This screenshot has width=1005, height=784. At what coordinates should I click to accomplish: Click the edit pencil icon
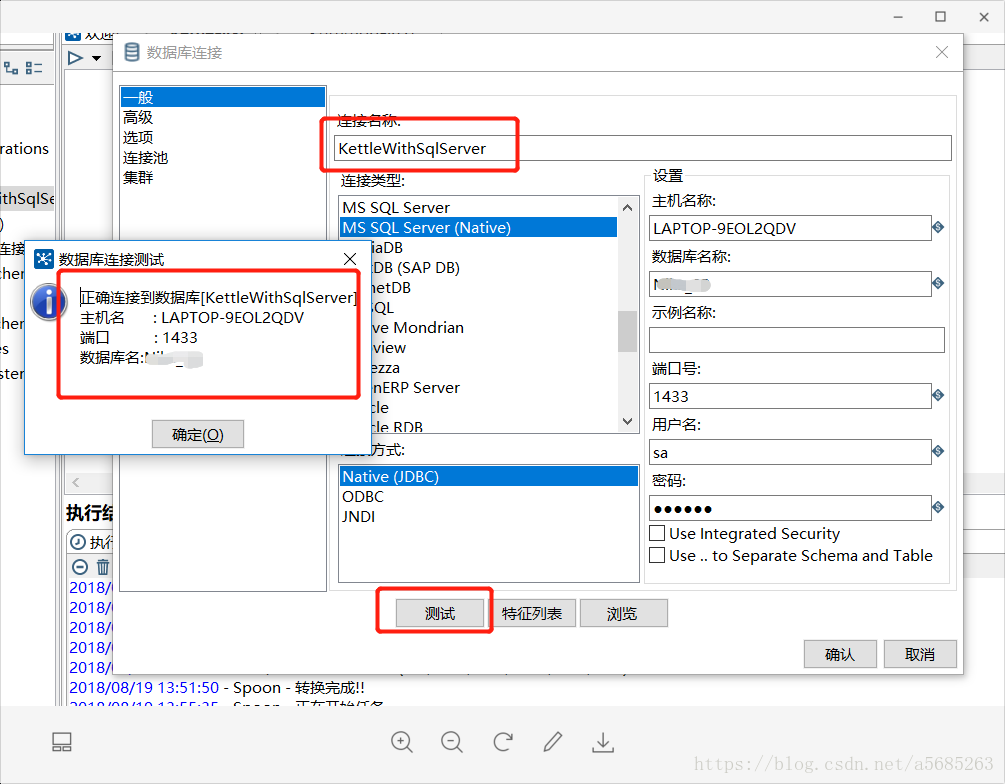point(552,742)
